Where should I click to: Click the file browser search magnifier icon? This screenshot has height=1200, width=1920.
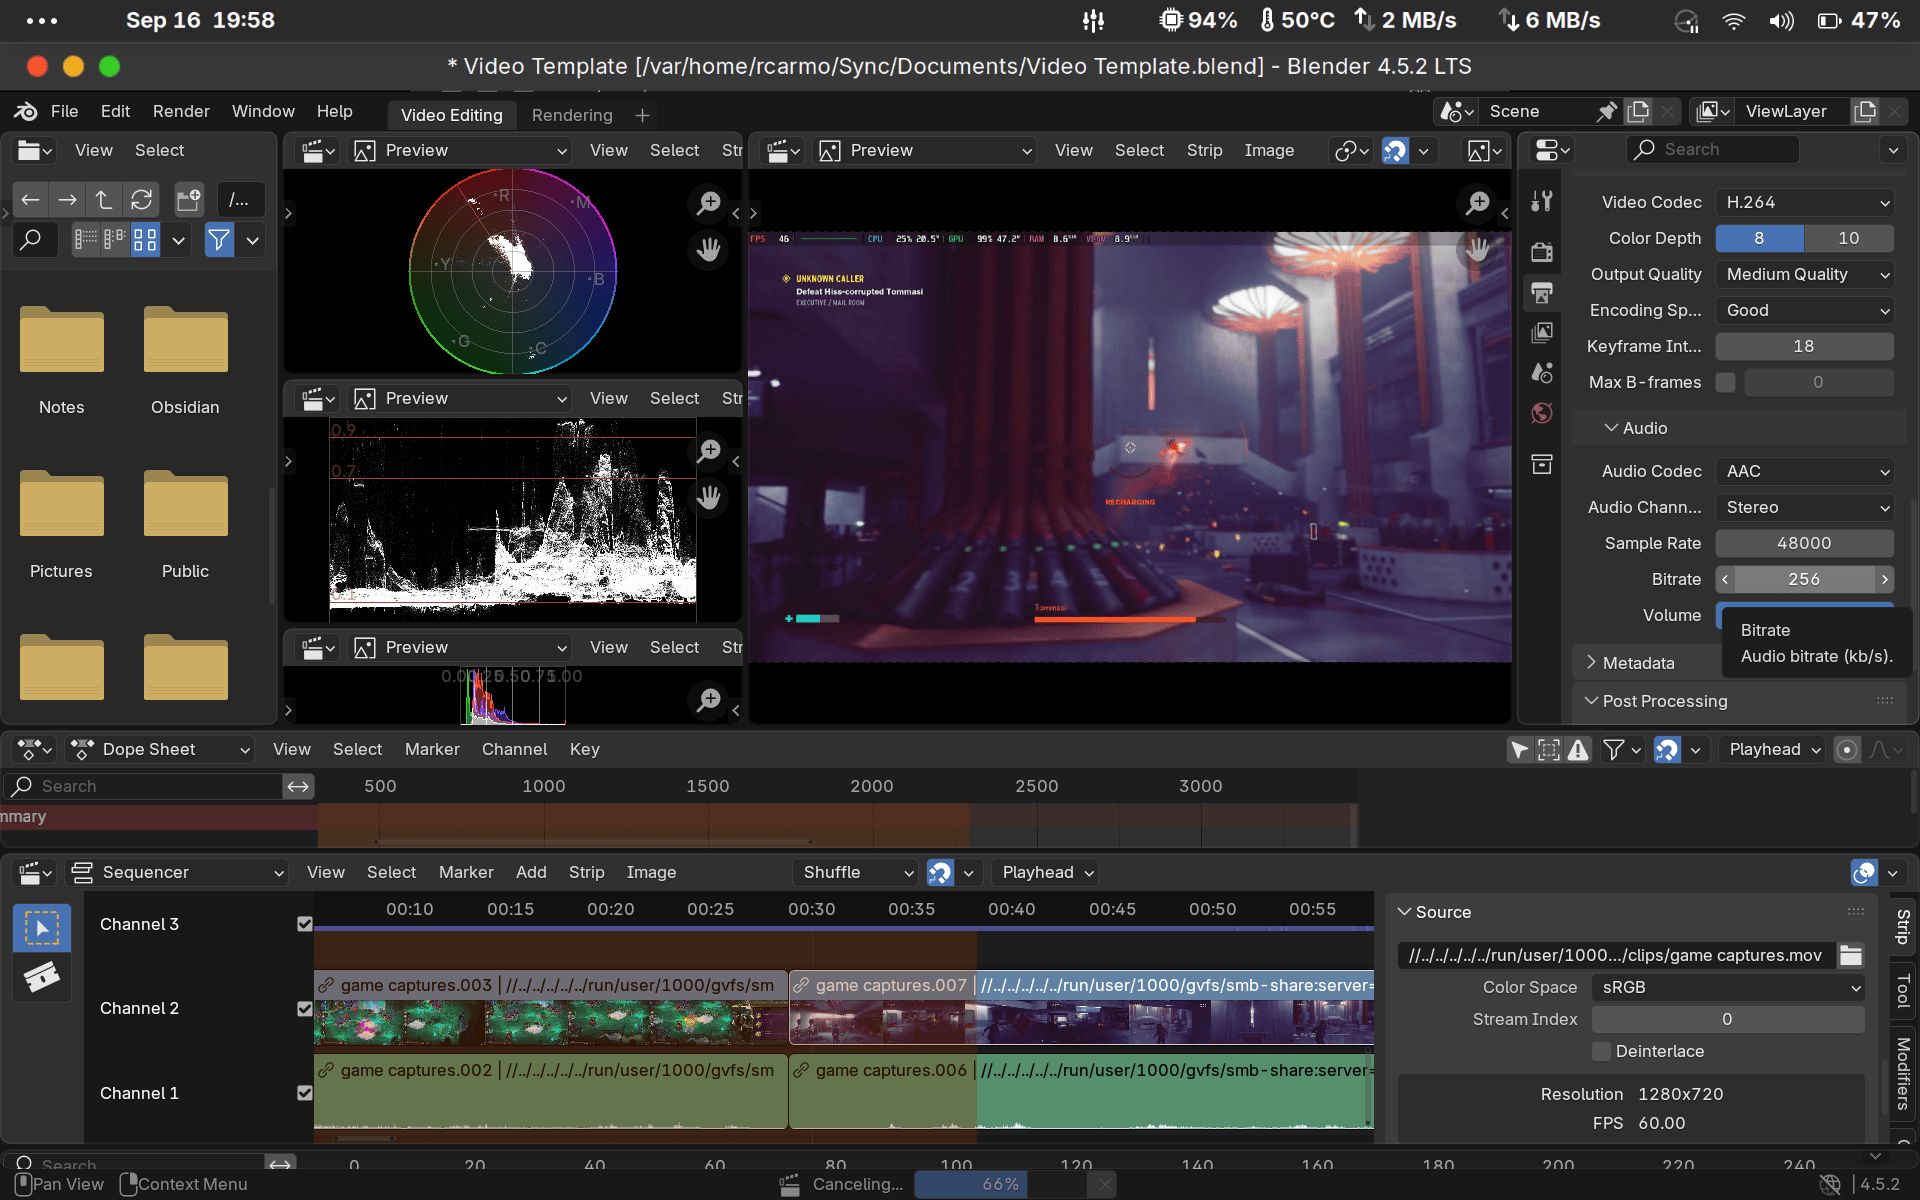click(x=31, y=240)
